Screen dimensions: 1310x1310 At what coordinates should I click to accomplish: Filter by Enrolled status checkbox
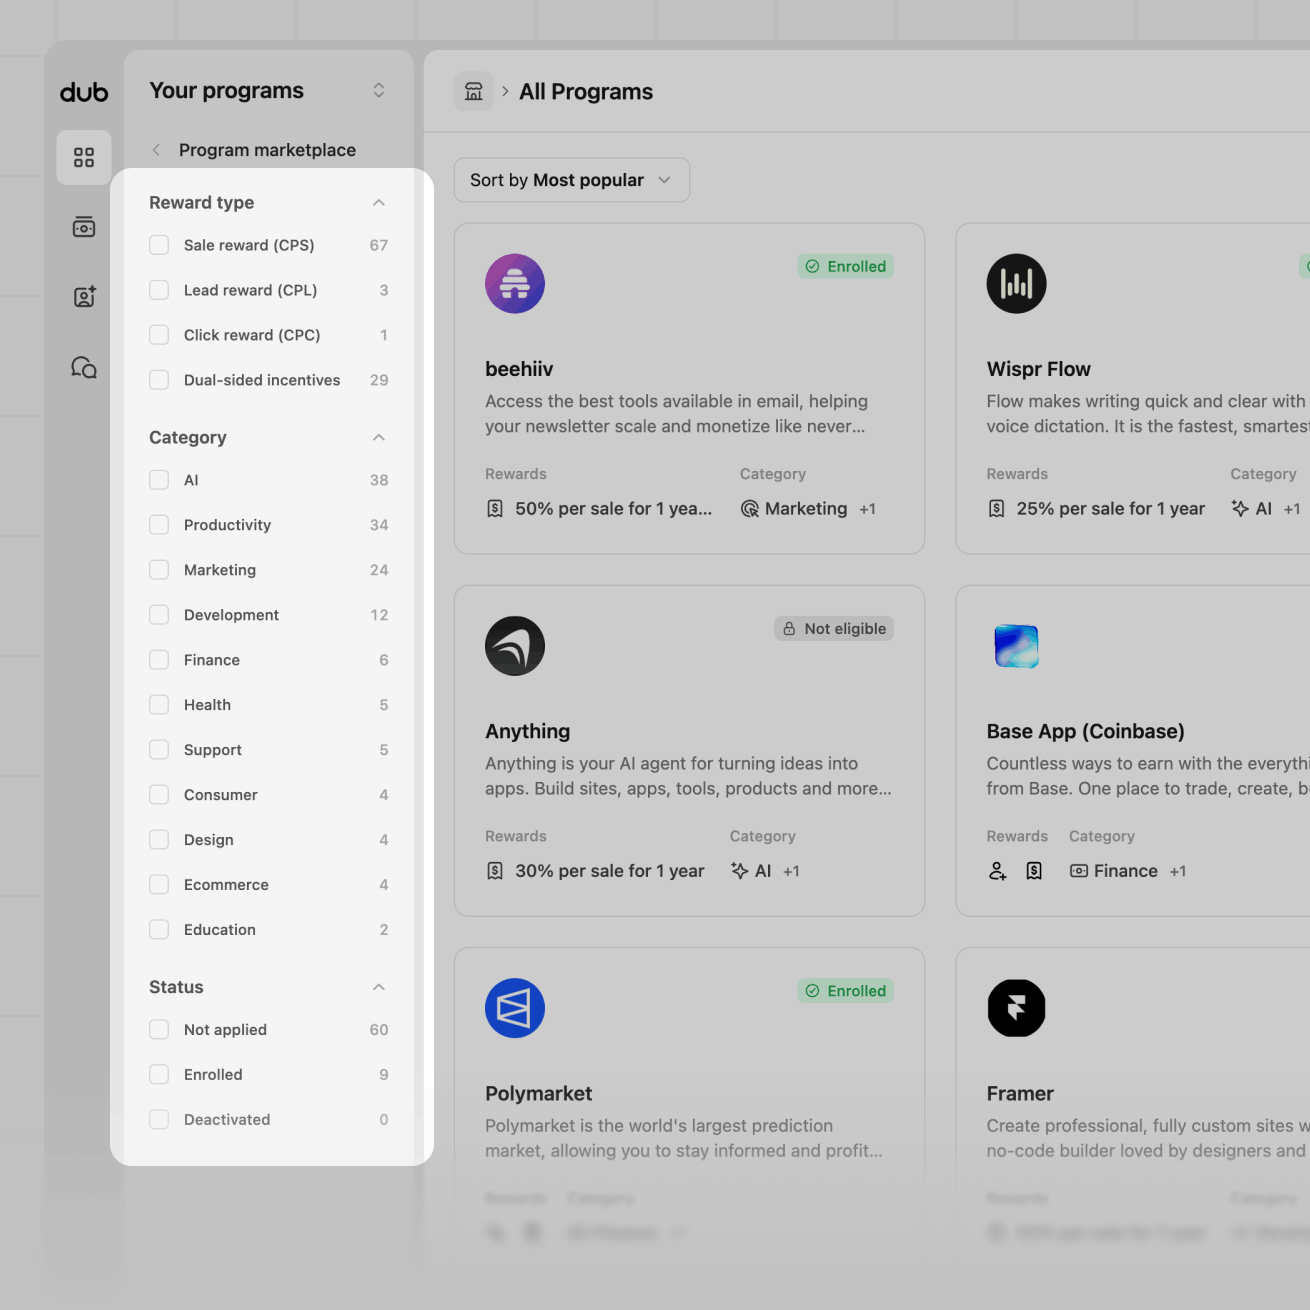click(x=159, y=1075)
